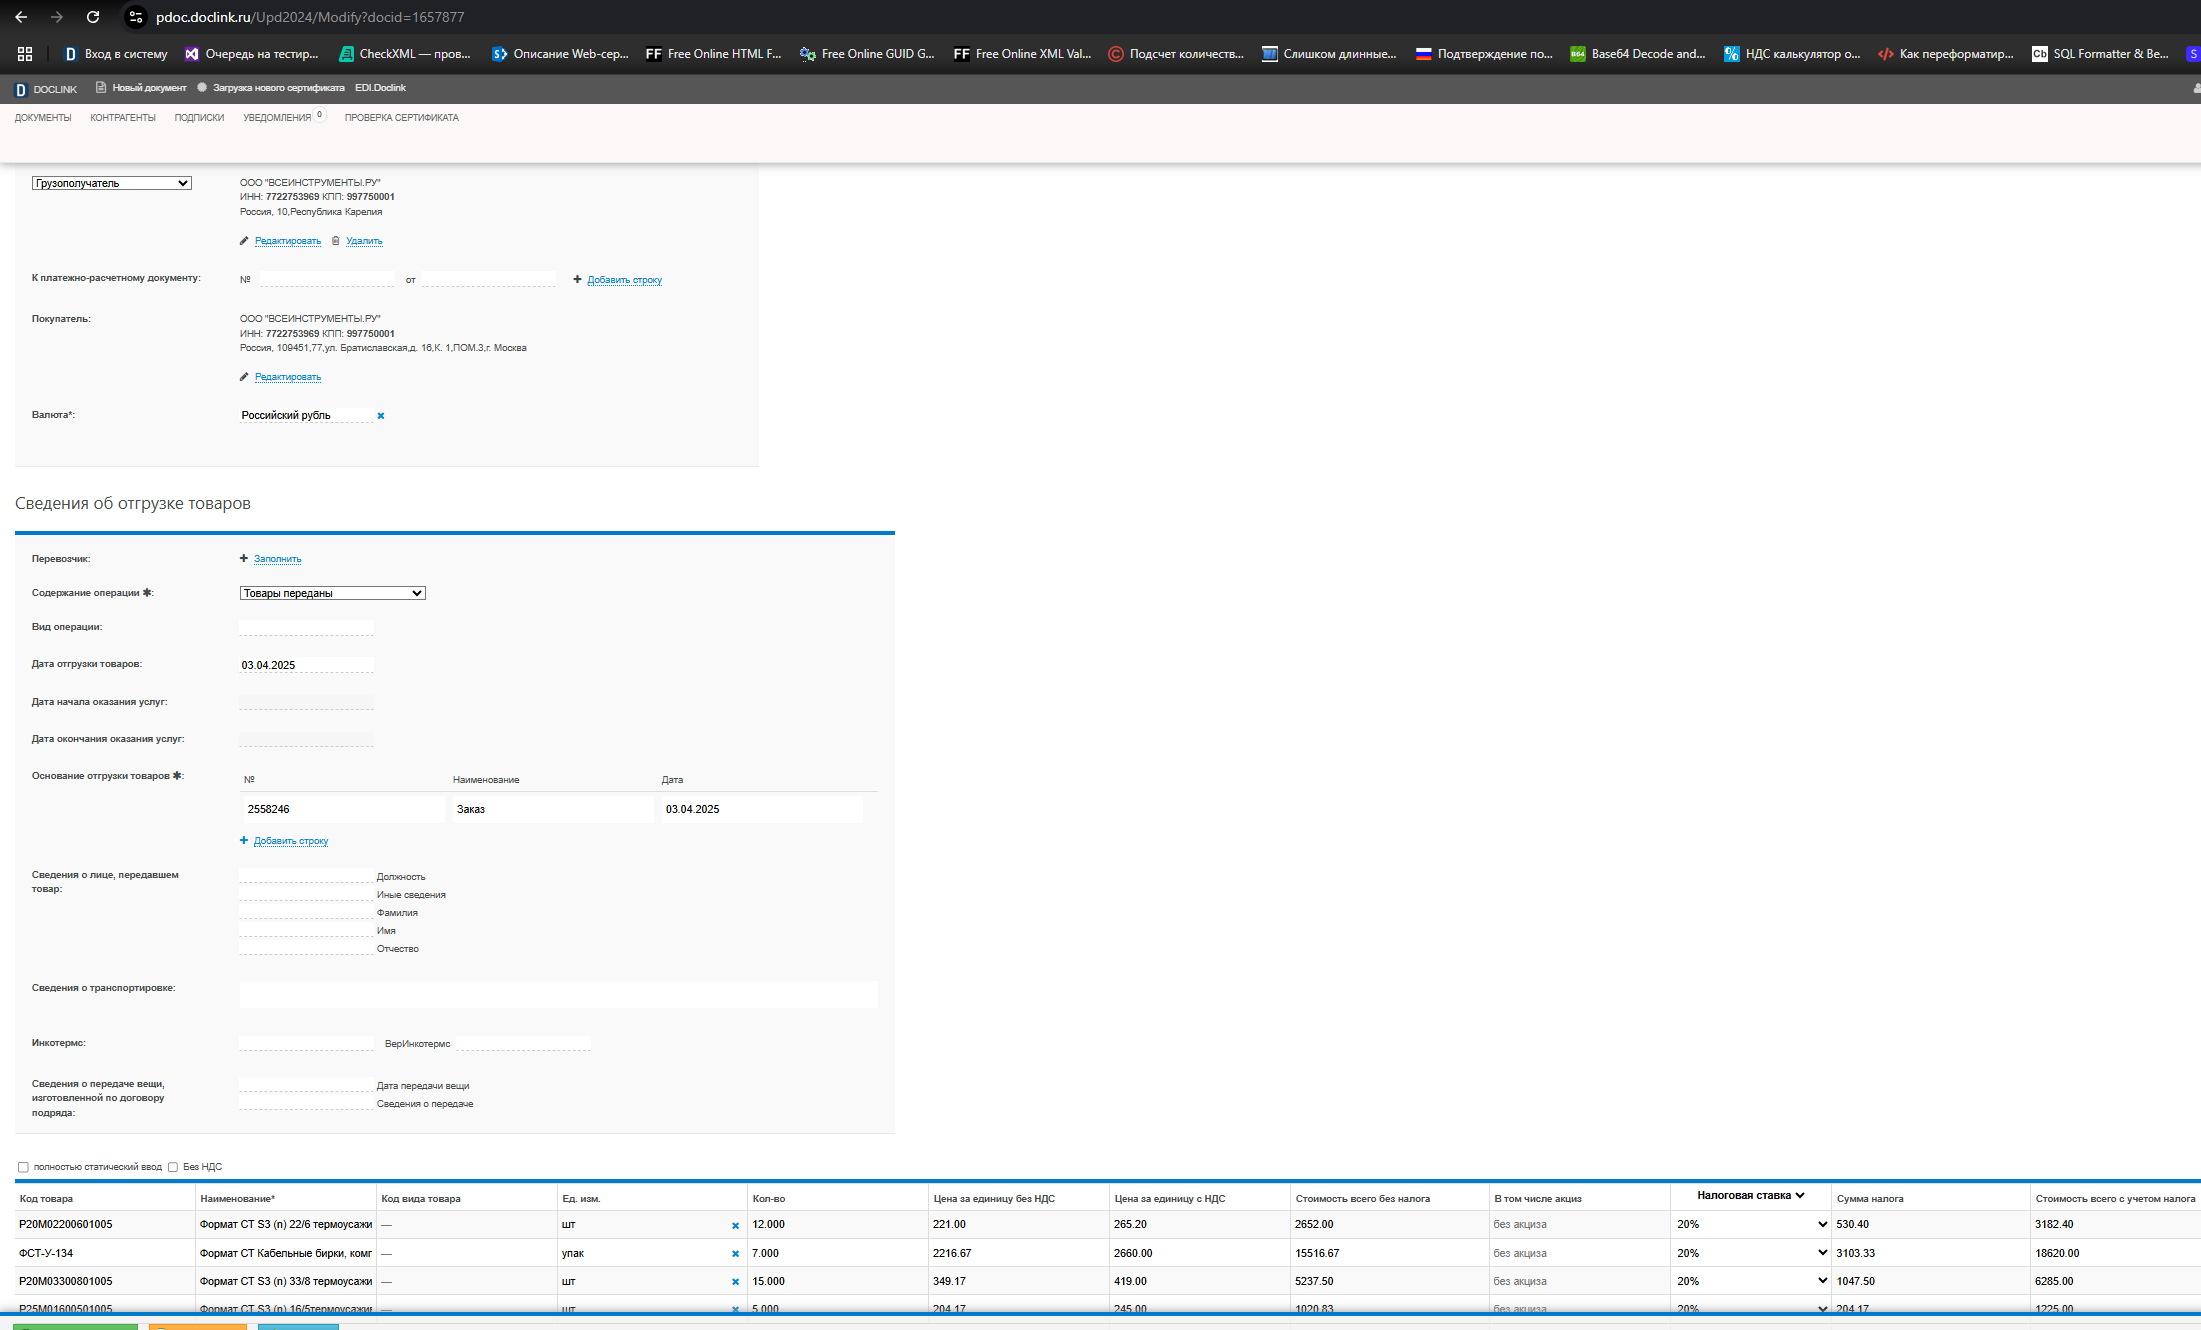Open the 'ДОКУМЕНТЫ' menu
The image size is (2201, 1330).
43,118
